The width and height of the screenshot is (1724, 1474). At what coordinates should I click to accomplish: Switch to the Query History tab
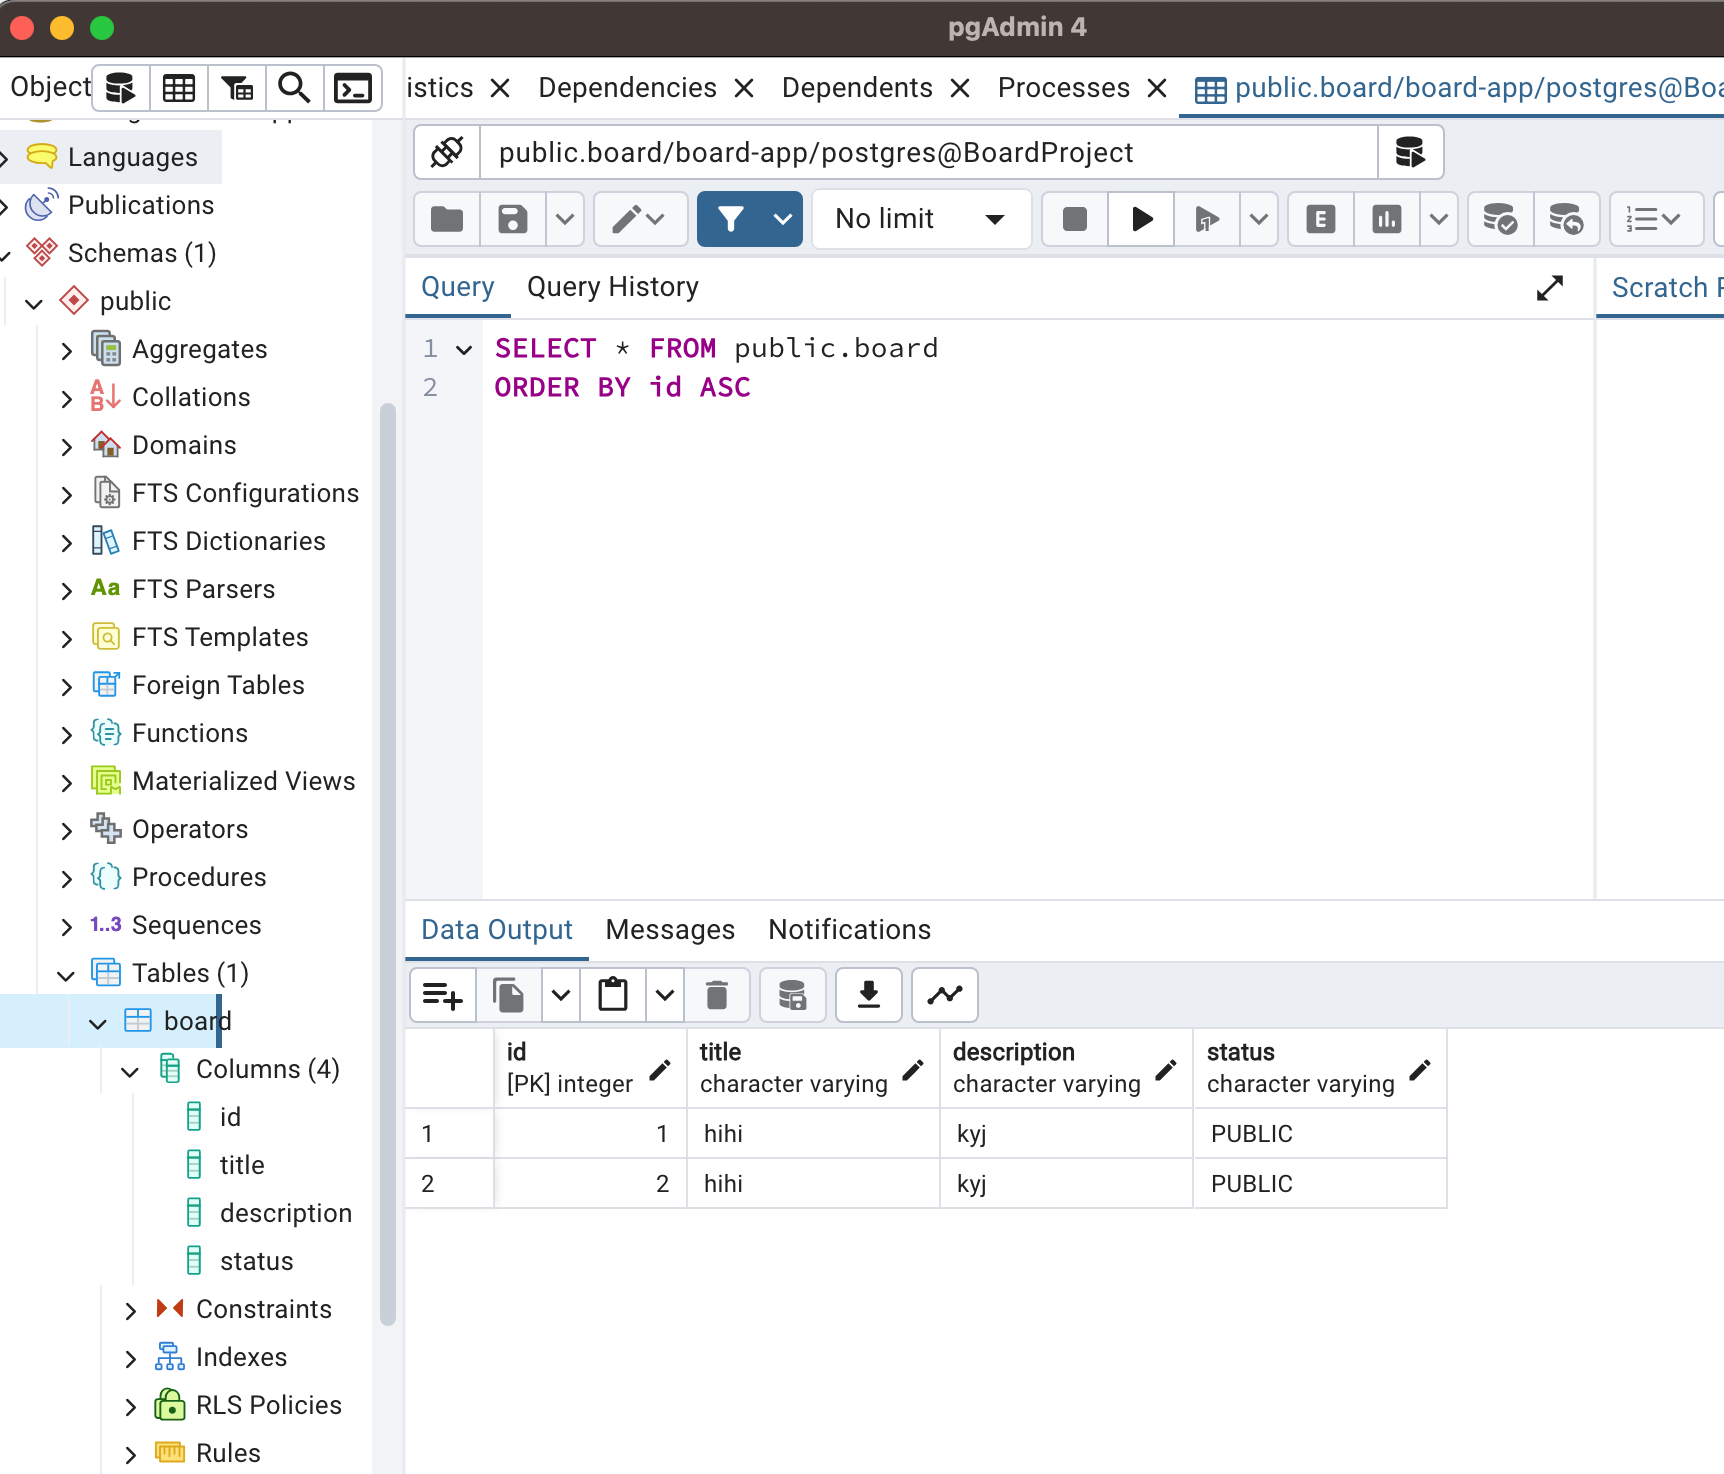[x=613, y=288]
